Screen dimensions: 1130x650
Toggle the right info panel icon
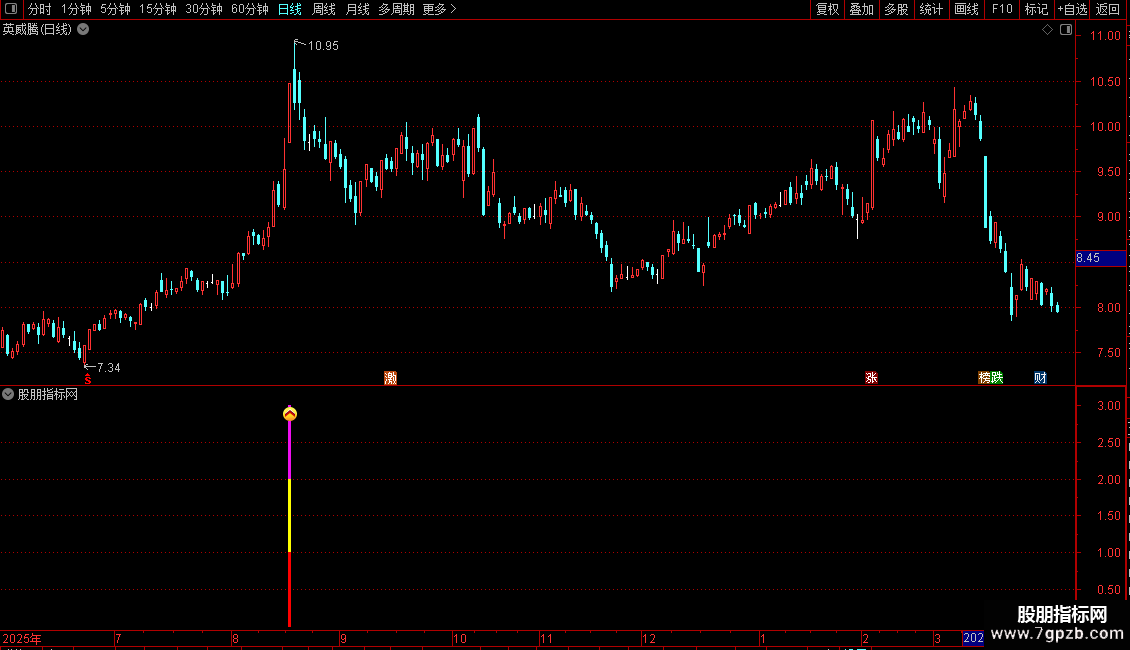1066,30
